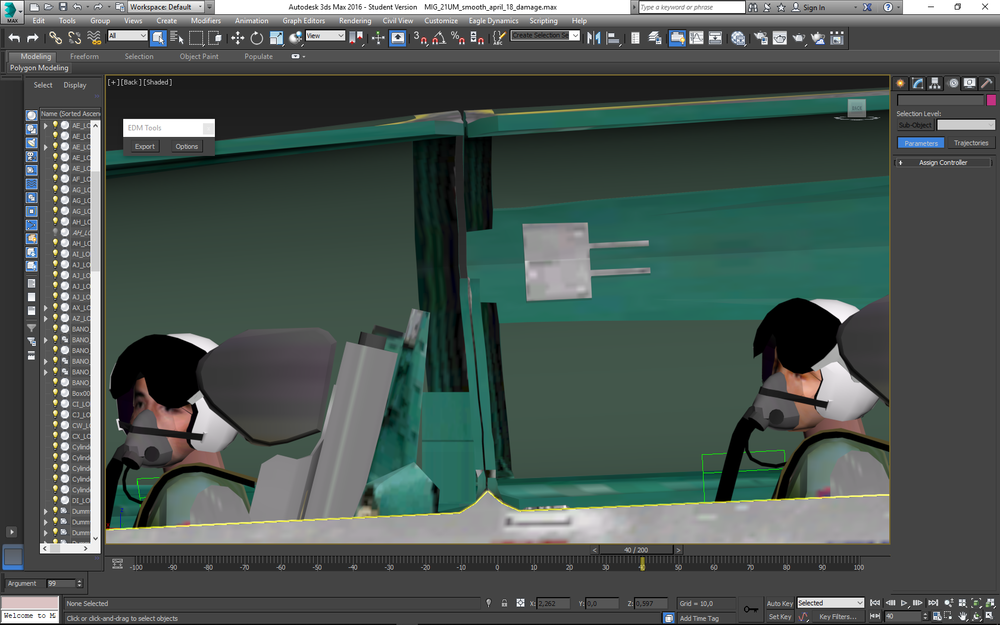1000x625 pixels.
Task: Toggle visibility bulb of first scene object
Action: point(55,126)
